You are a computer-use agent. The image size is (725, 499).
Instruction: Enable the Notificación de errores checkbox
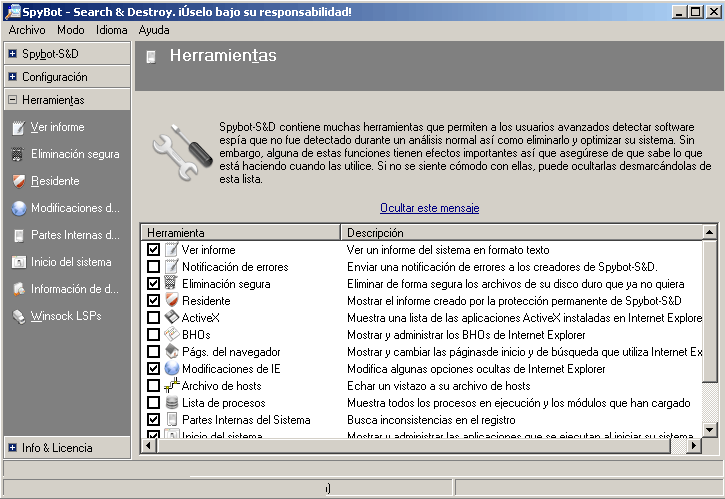pyautogui.click(x=153, y=267)
